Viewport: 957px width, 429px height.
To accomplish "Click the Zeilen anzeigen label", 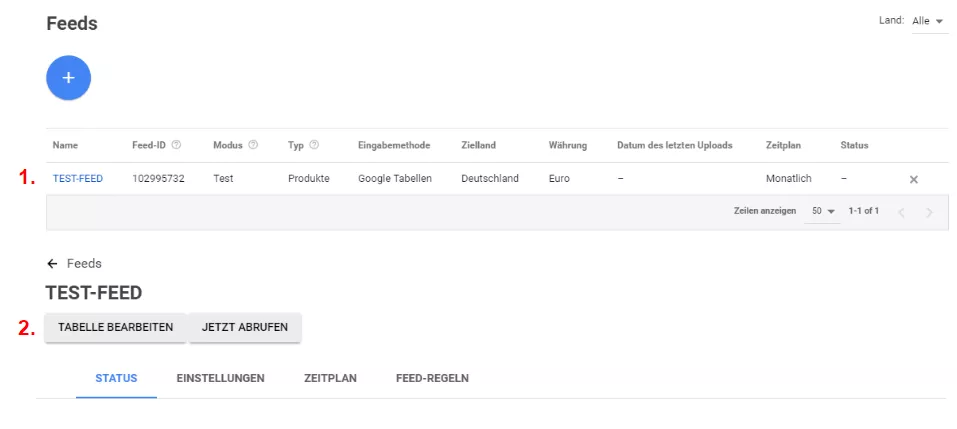I will tap(765, 211).
